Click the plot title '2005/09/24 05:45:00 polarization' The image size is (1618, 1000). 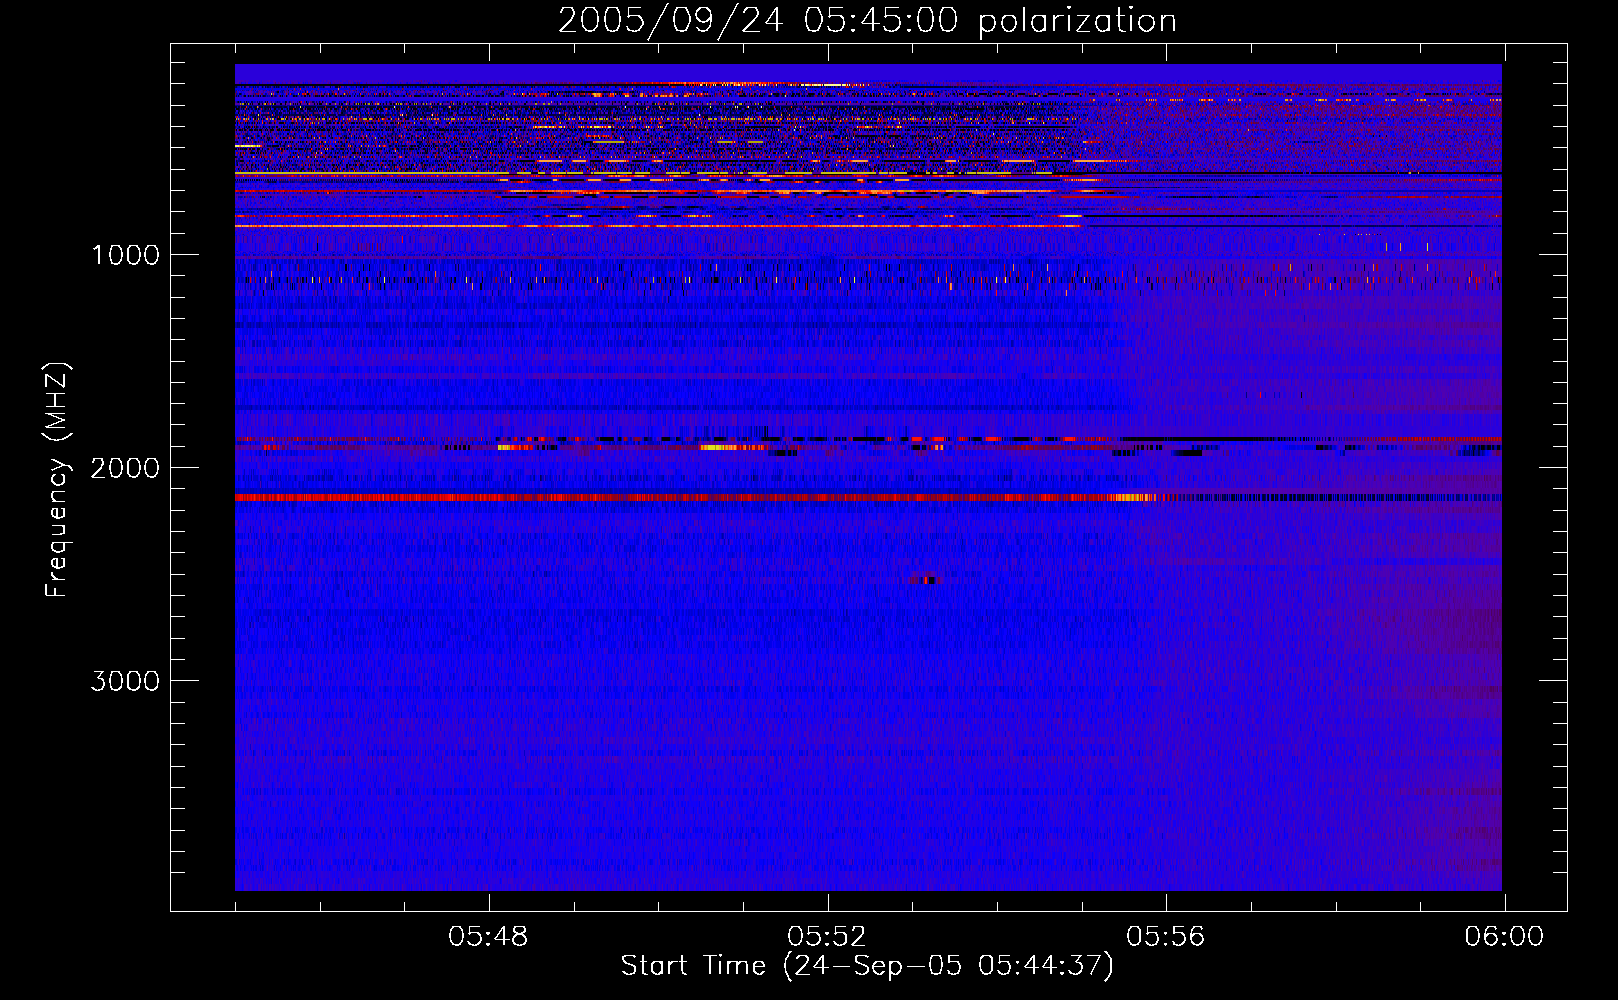tap(867, 20)
